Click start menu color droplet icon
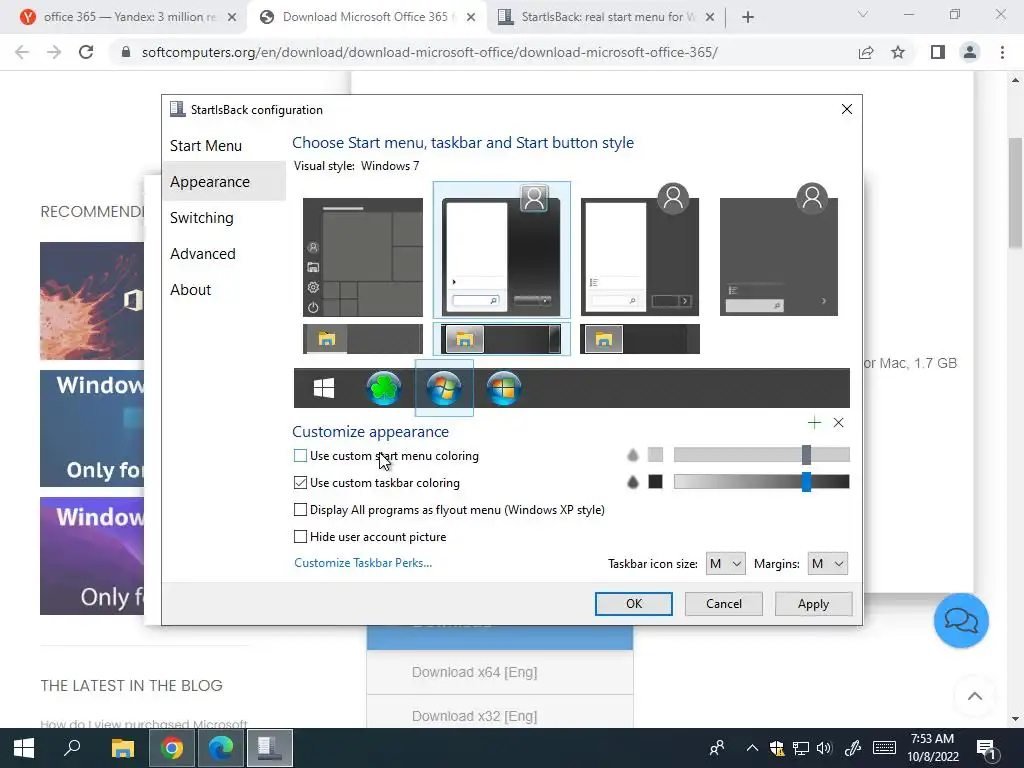1024x768 pixels. (x=633, y=455)
